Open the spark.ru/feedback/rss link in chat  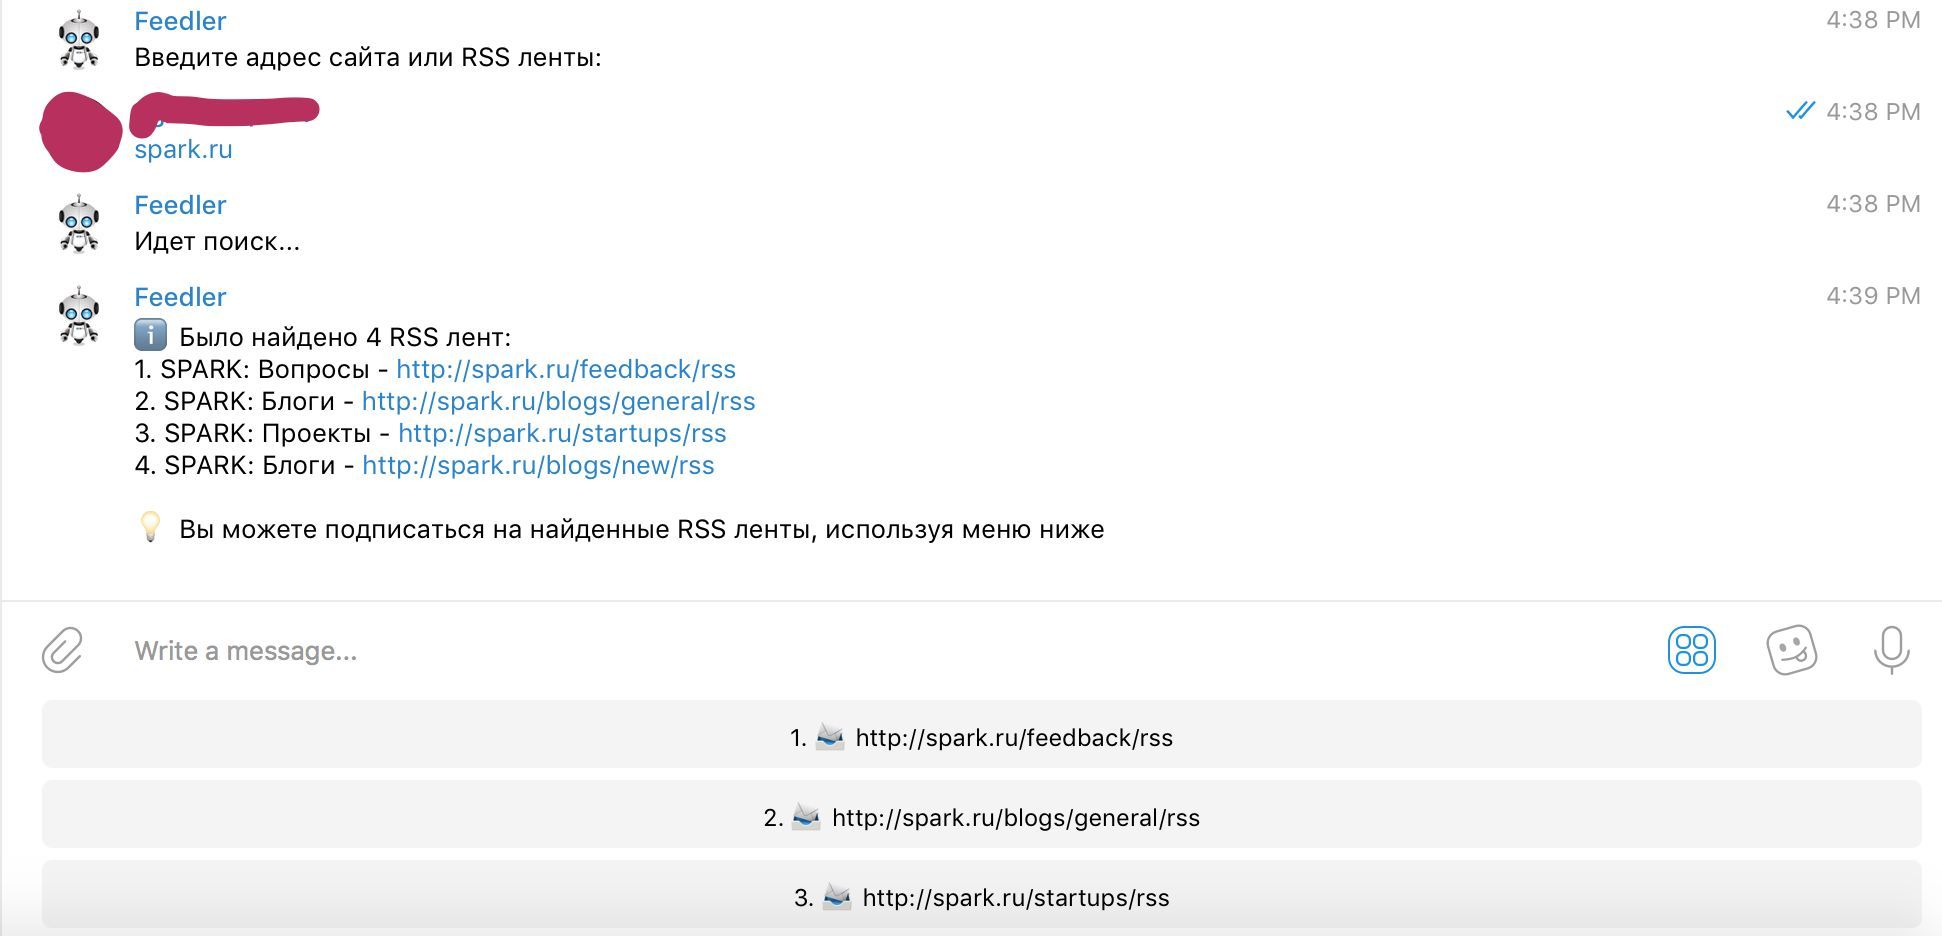click(x=565, y=369)
